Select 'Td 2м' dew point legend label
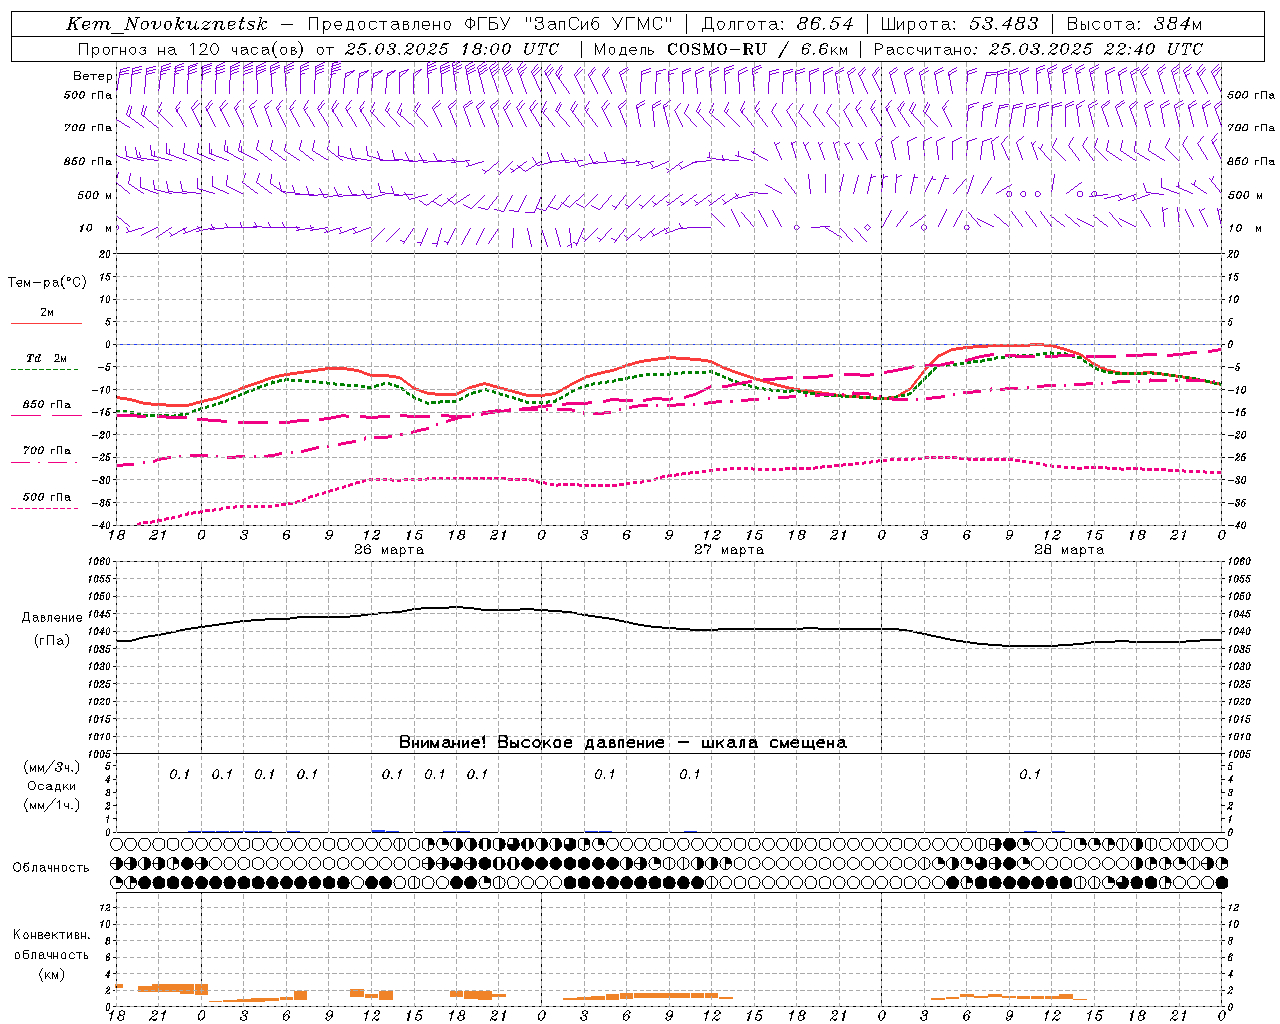 (47, 358)
